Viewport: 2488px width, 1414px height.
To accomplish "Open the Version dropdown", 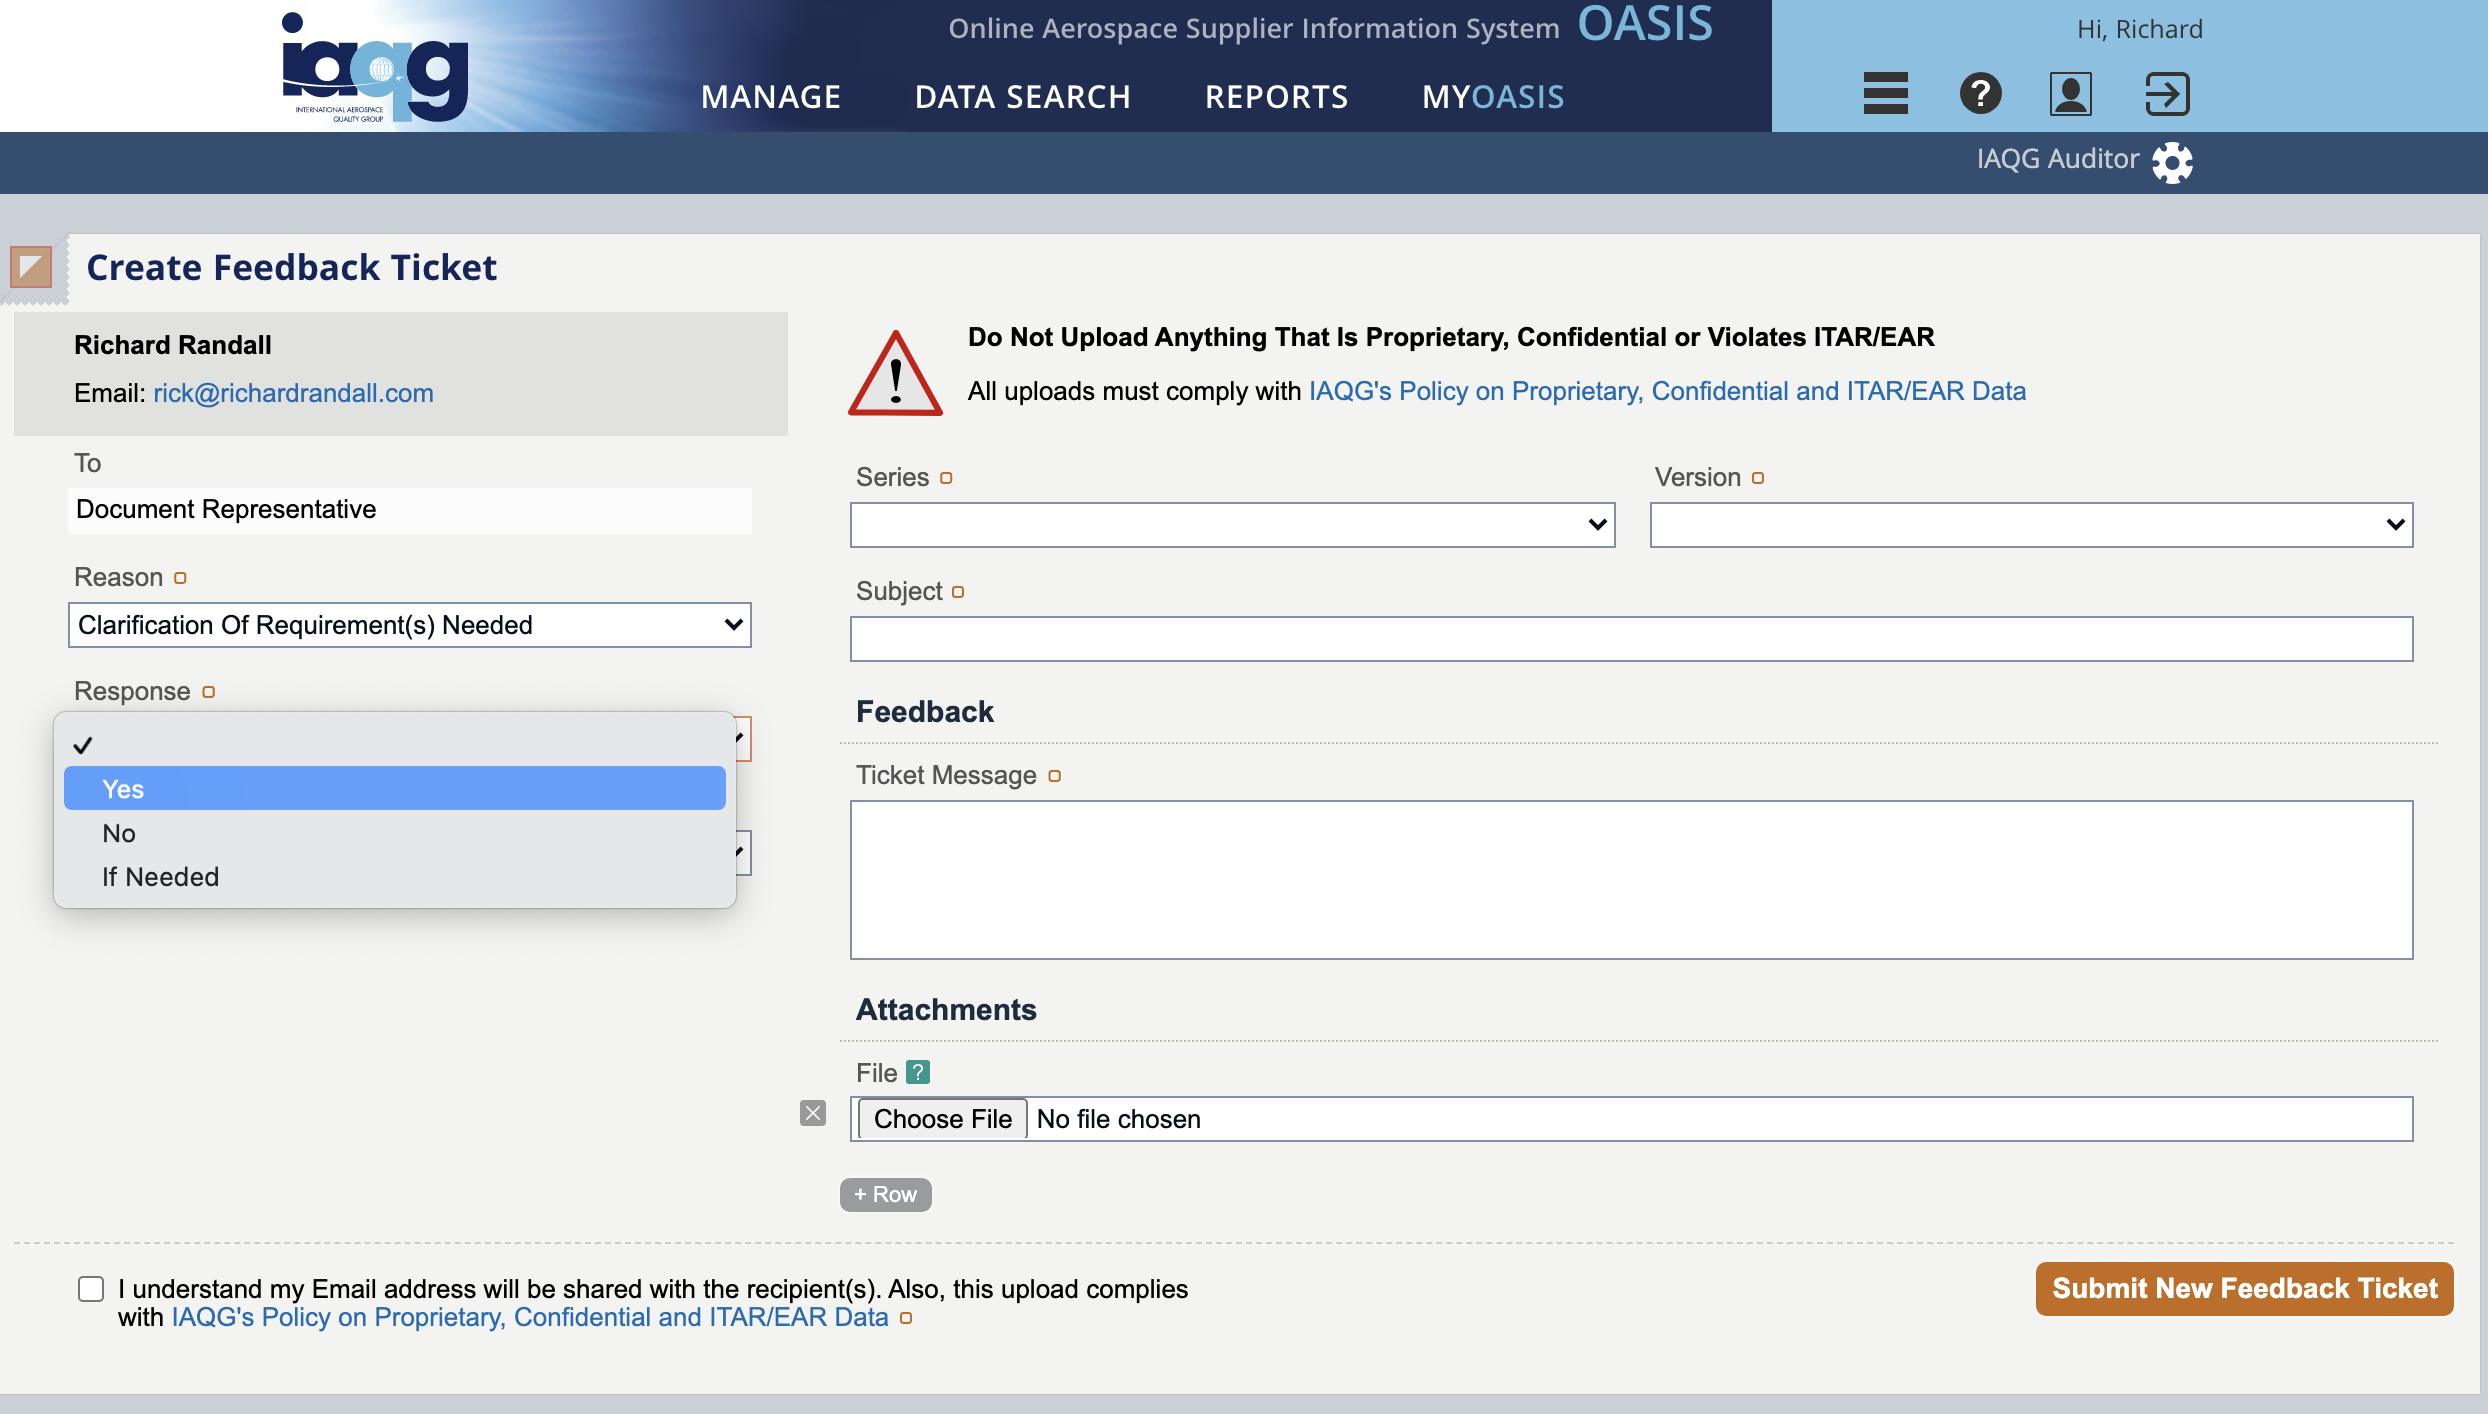I will [2031, 525].
